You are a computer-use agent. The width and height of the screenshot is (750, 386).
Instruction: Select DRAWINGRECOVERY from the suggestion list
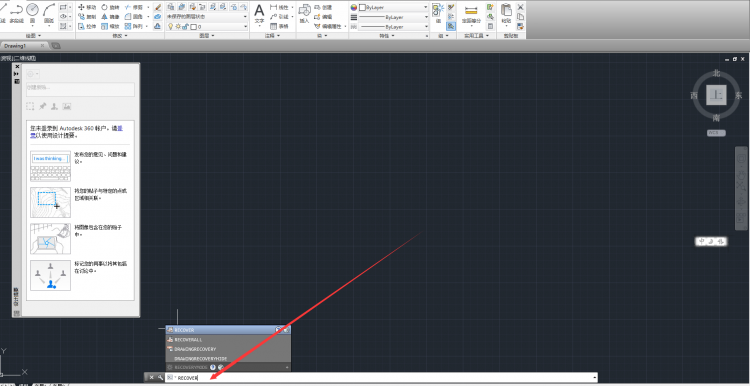click(228, 349)
